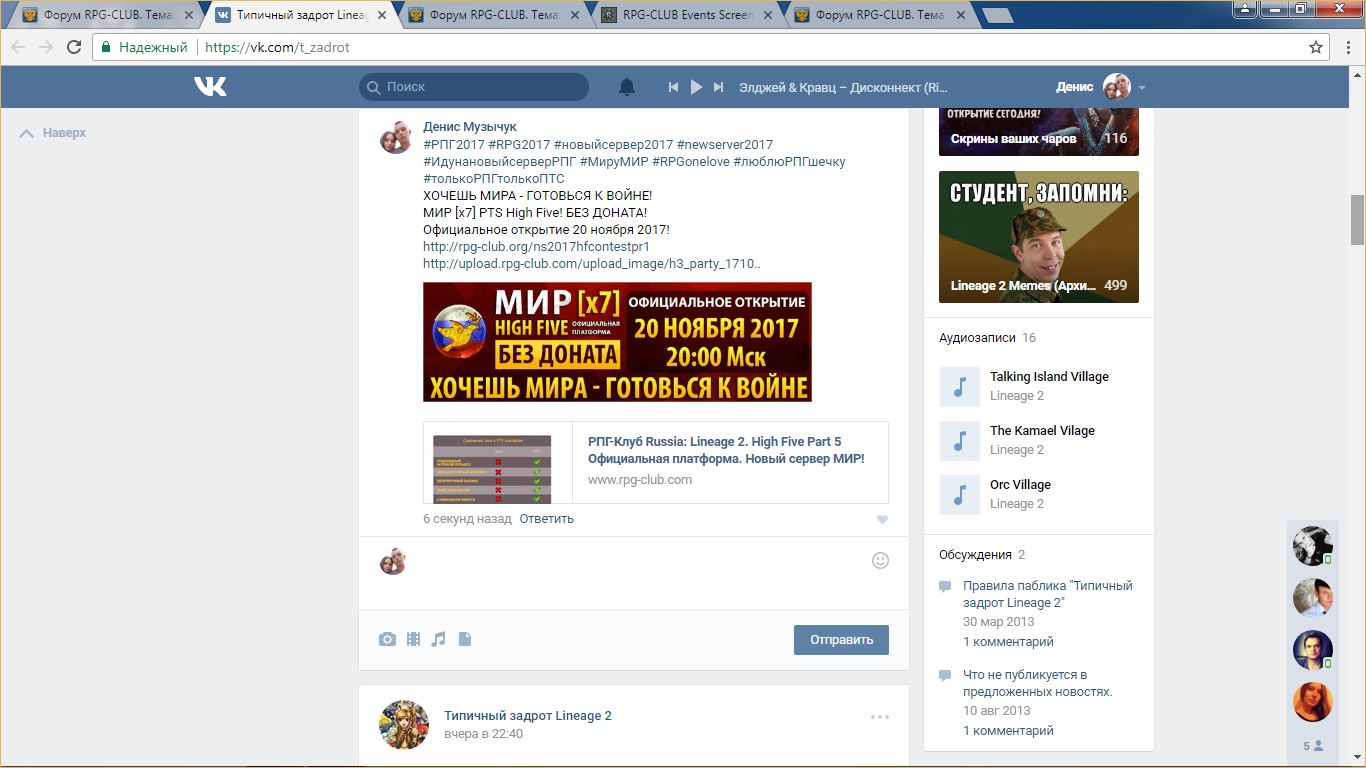Screen dimensions: 1366x768
Task: Open album Lineage 2 Memes
Action: click(1039, 237)
